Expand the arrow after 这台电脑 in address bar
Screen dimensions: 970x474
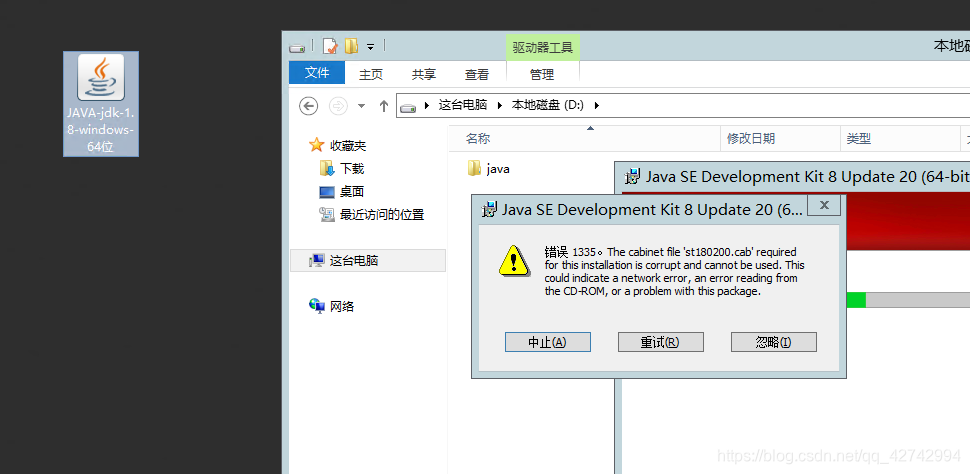click(x=499, y=106)
